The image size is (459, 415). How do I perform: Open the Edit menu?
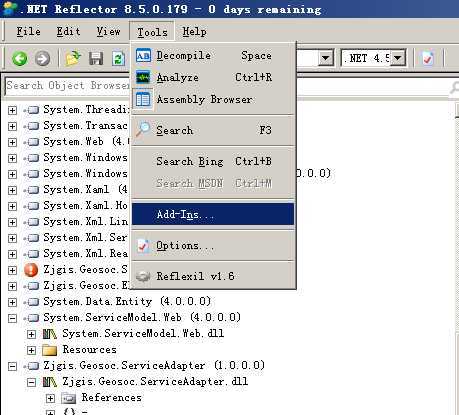pos(68,32)
